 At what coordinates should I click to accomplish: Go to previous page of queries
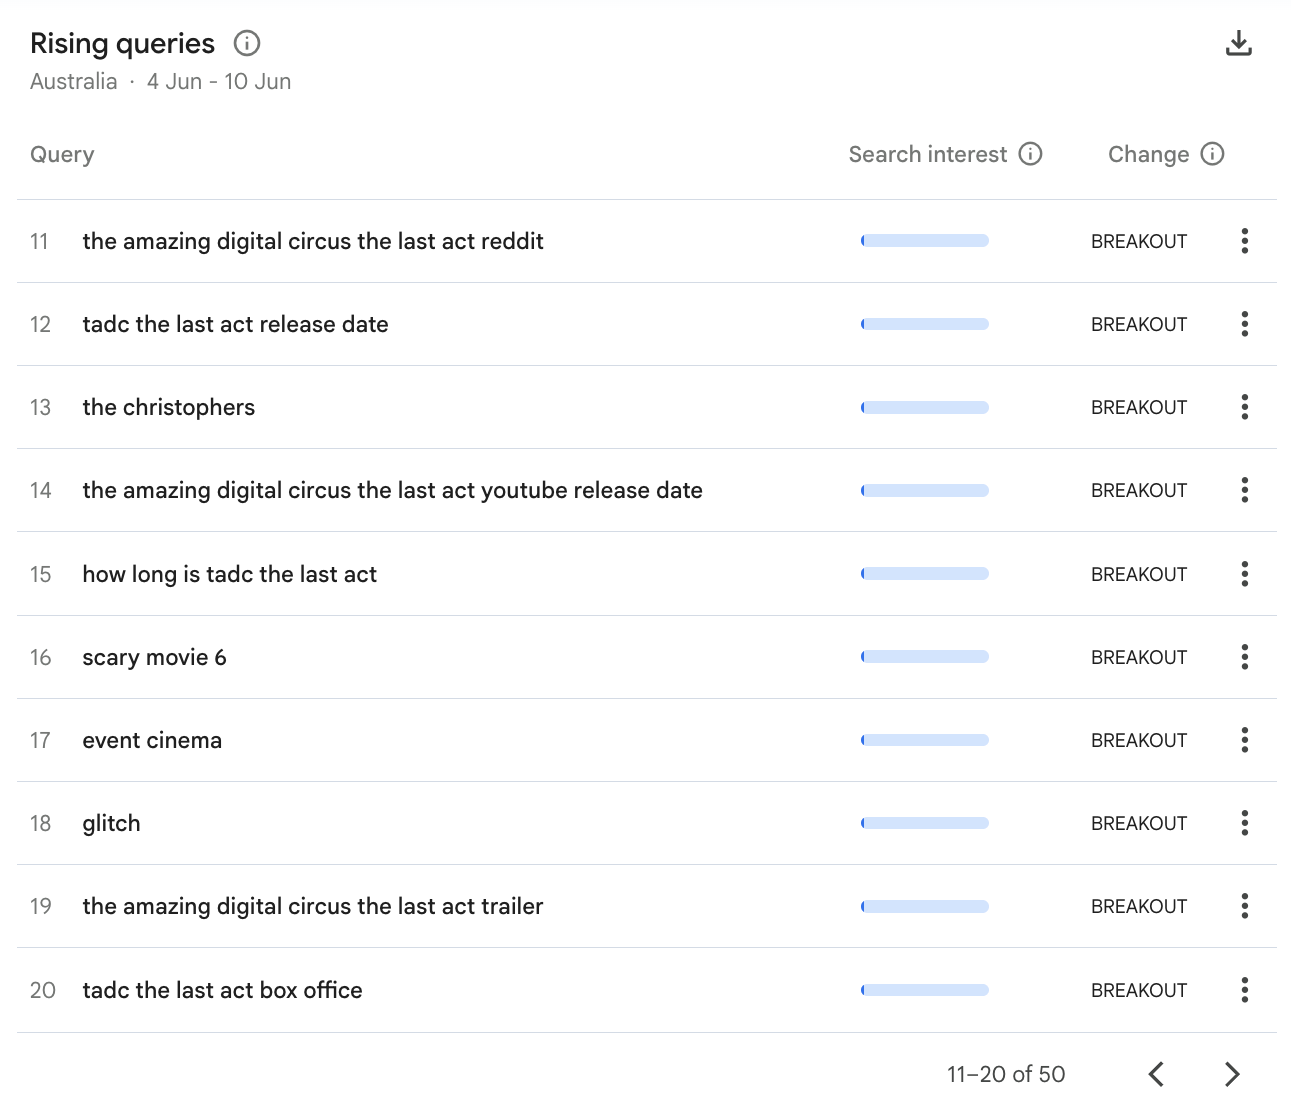[1156, 1074]
